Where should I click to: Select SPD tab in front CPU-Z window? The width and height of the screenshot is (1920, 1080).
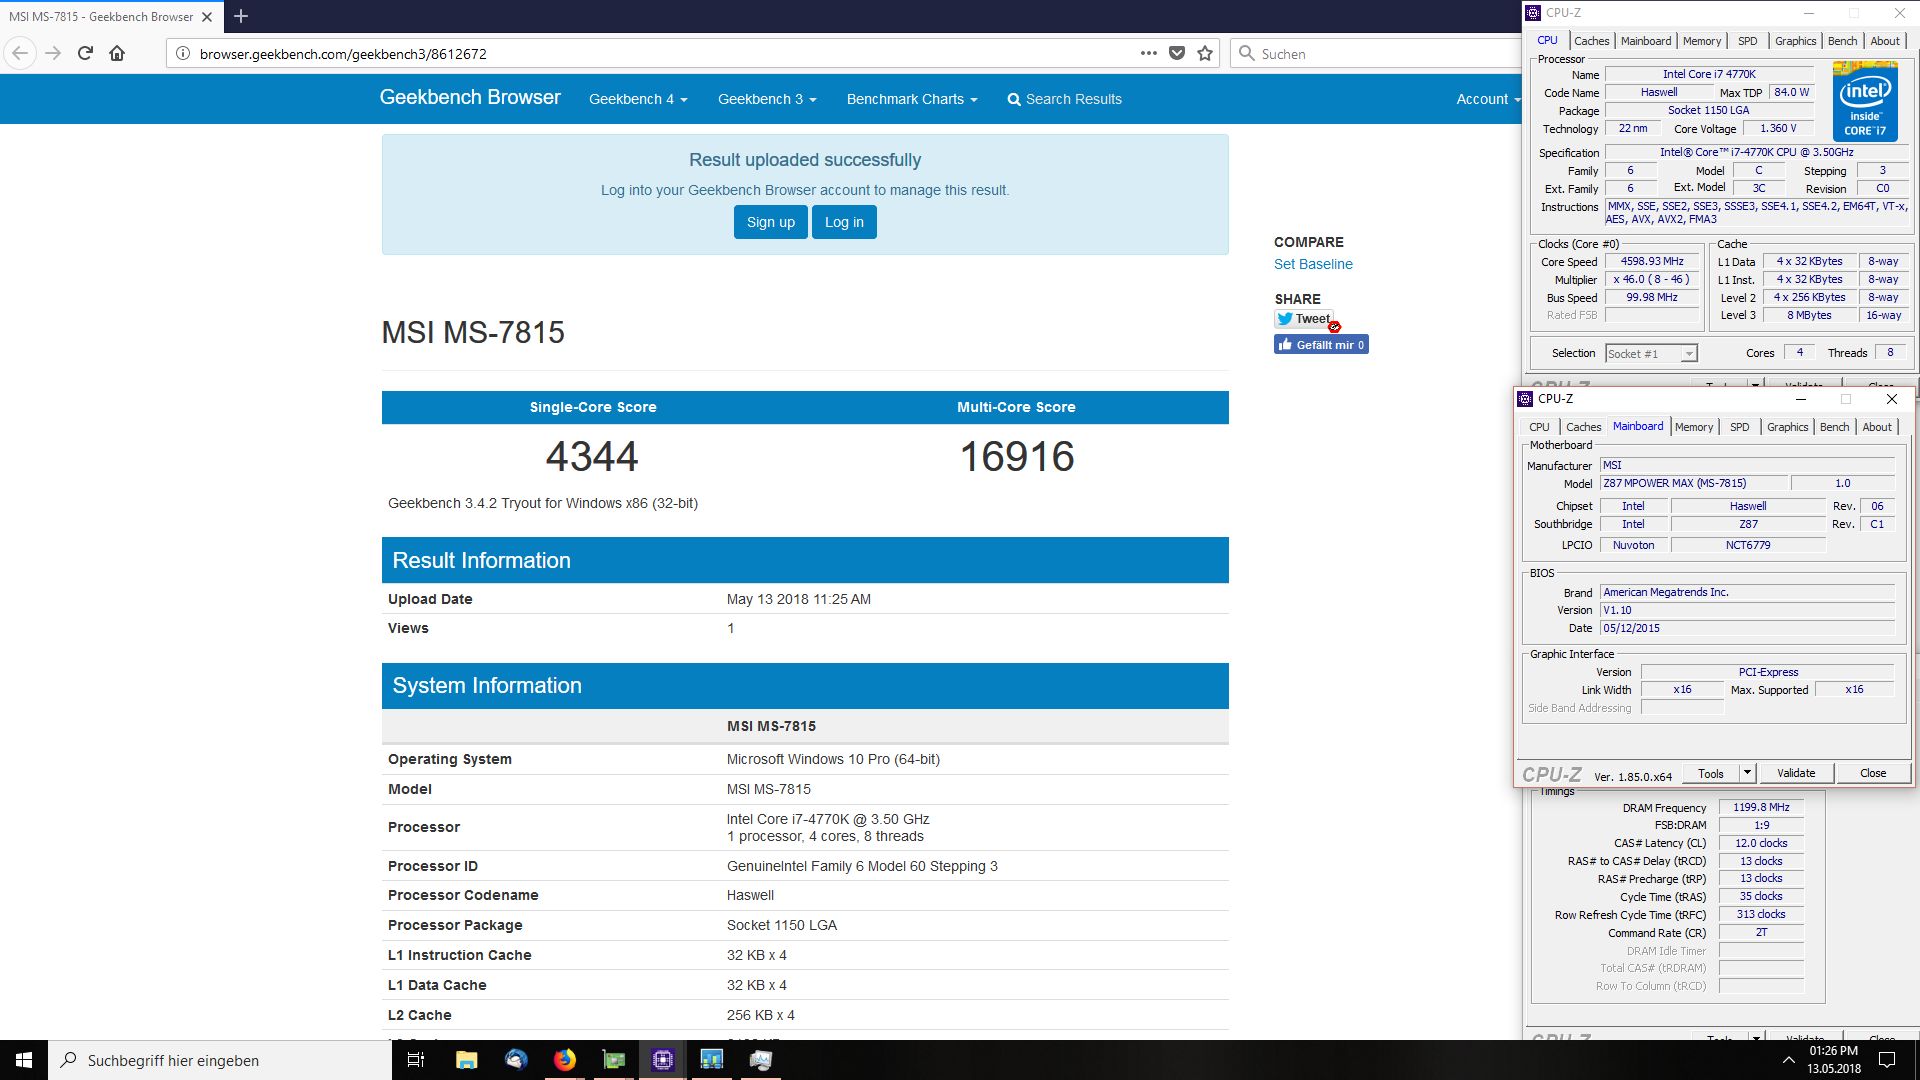1740,427
